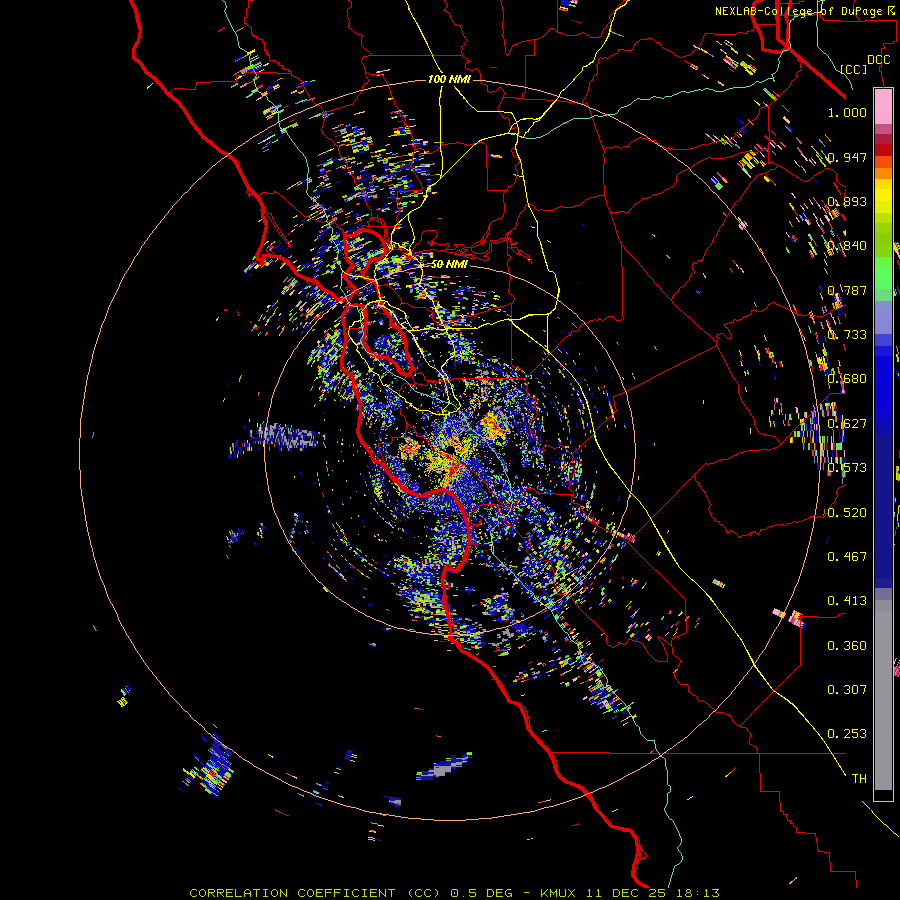
Task: Click the 18:13 timestamp in caption
Action: [697, 893]
